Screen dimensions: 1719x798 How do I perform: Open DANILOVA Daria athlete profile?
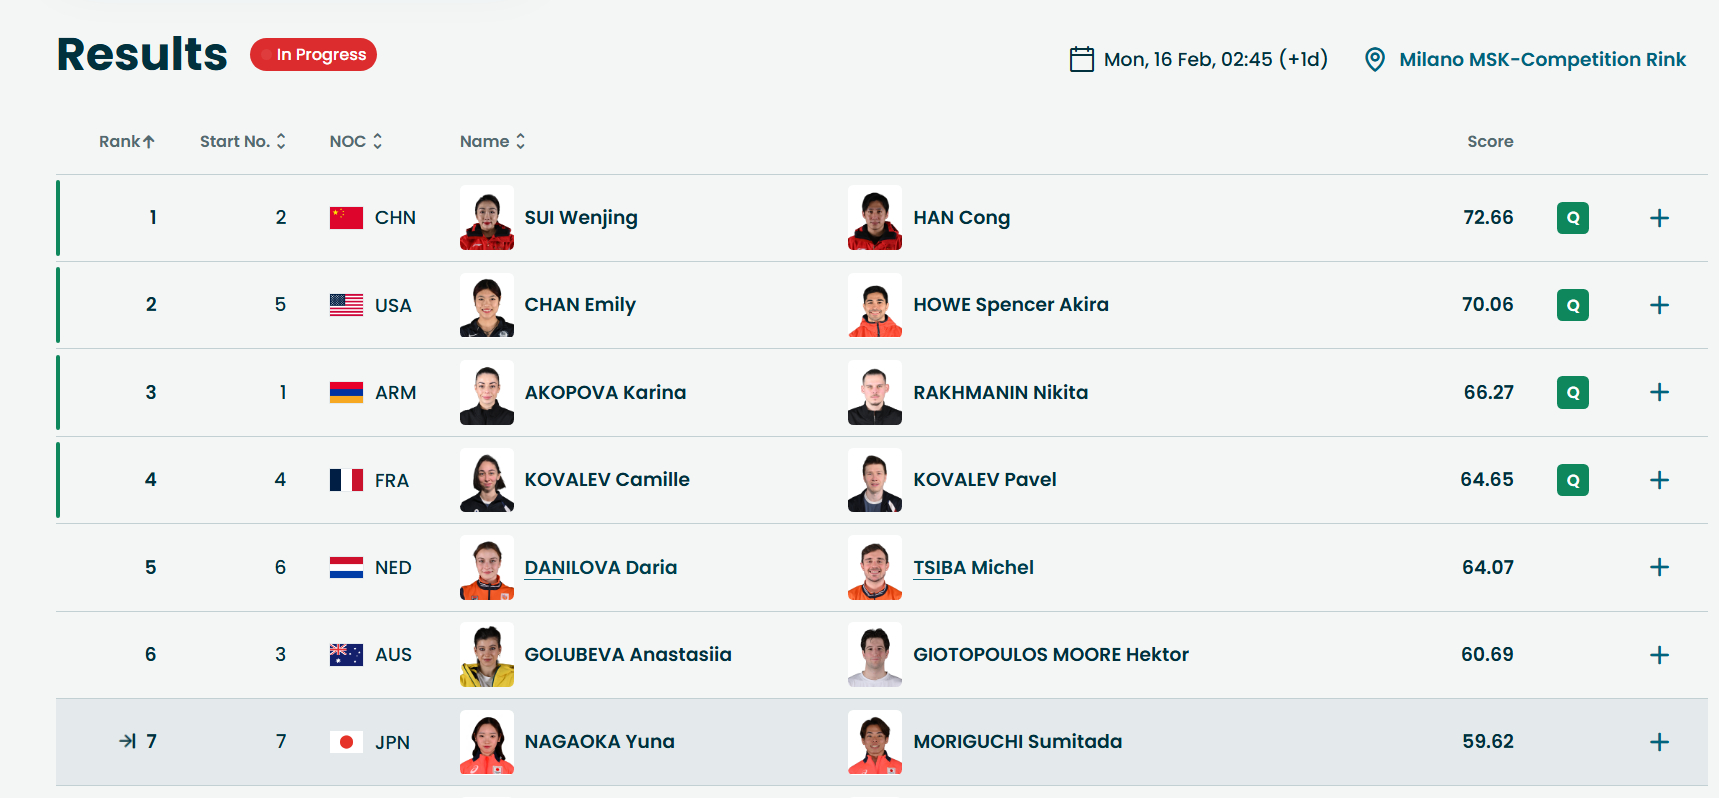click(x=600, y=567)
